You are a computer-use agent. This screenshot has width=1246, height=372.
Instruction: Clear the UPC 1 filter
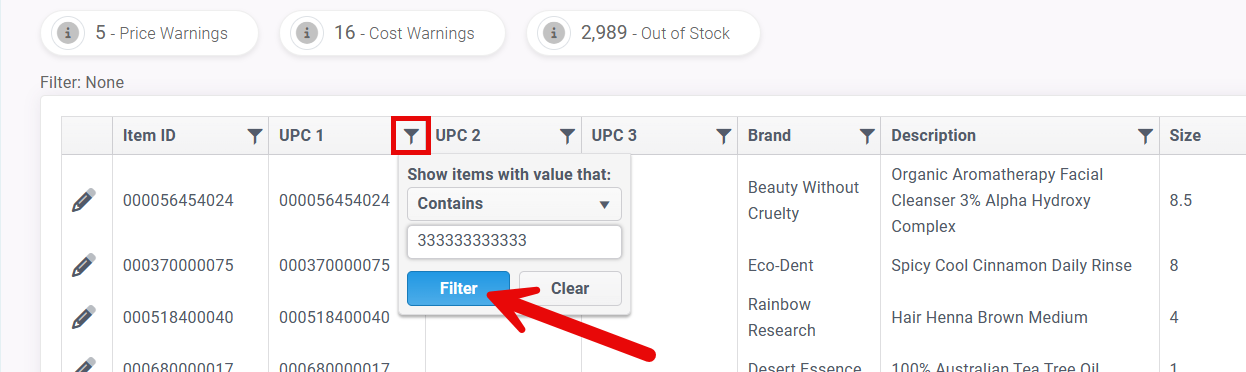click(570, 288)
